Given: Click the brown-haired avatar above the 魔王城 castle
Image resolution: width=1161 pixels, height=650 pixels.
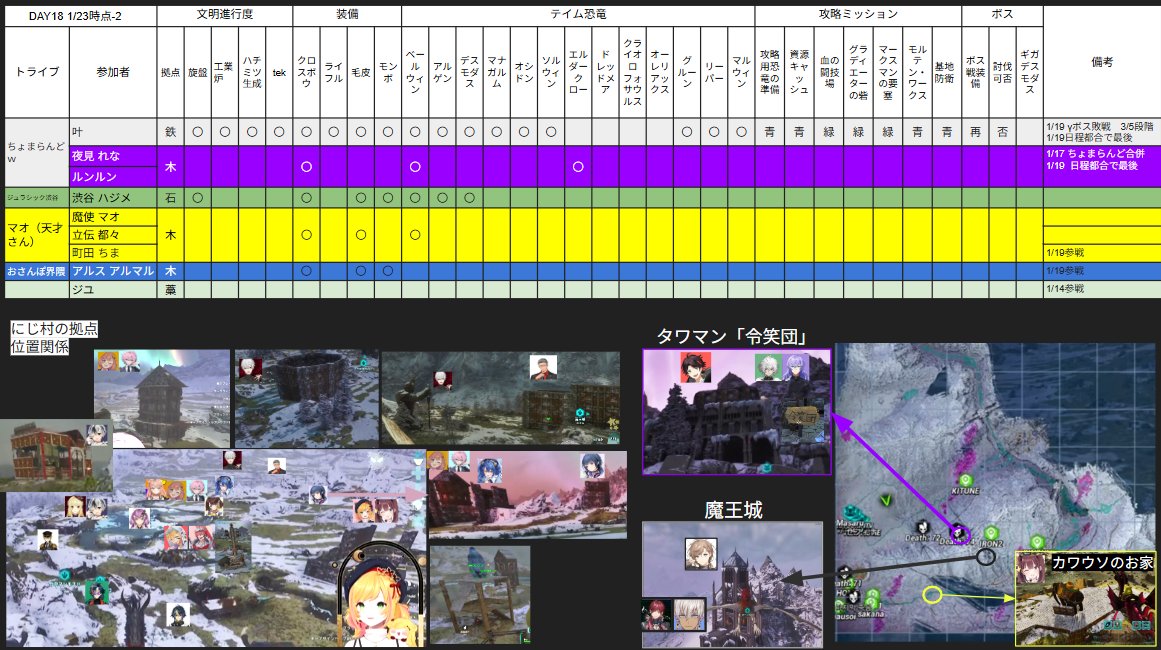Looking at the screenshot, I should (700, 554).
